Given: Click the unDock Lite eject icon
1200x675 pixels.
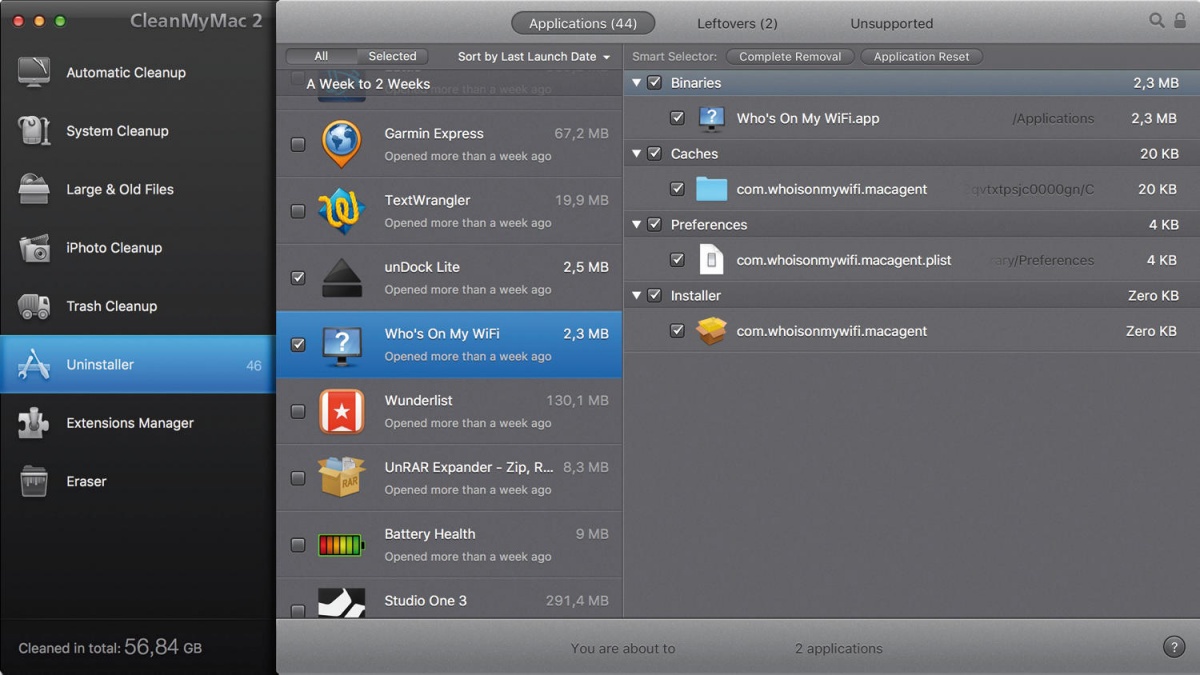Looking at the screenshot, I should 341,278.
